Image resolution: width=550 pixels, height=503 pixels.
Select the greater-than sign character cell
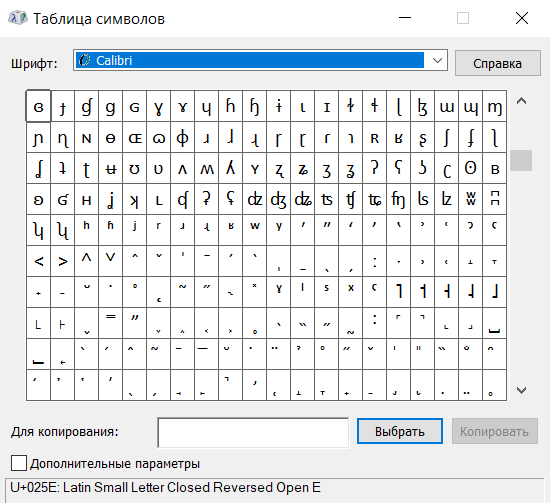pos(62,261)
